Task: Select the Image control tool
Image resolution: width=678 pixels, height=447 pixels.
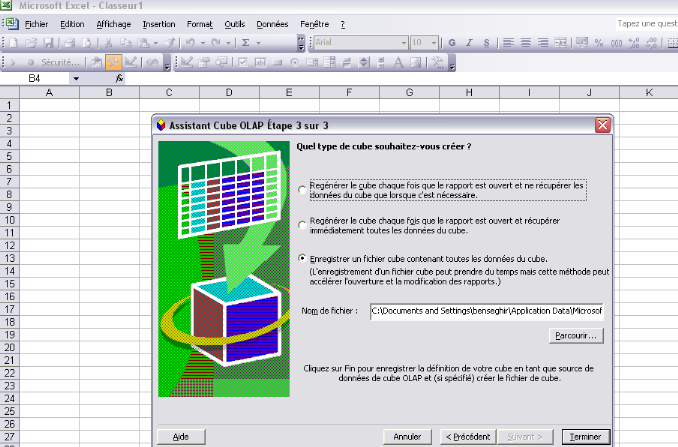Action: [416, 63]
